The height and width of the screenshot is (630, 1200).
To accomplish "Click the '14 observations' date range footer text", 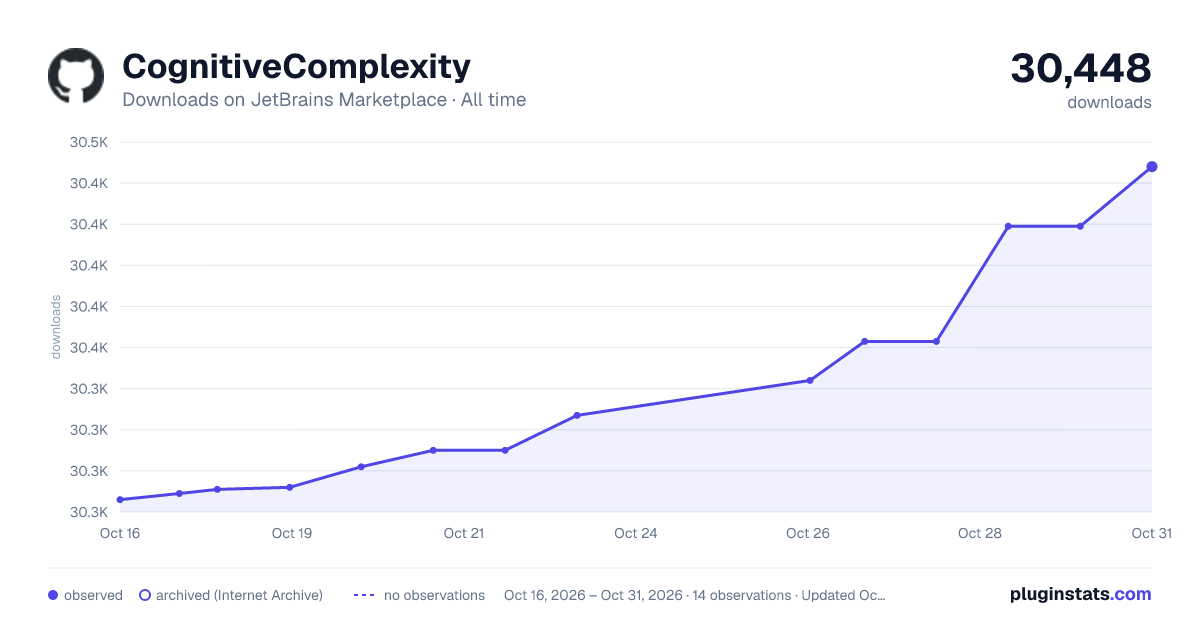I will pos(695,595).
